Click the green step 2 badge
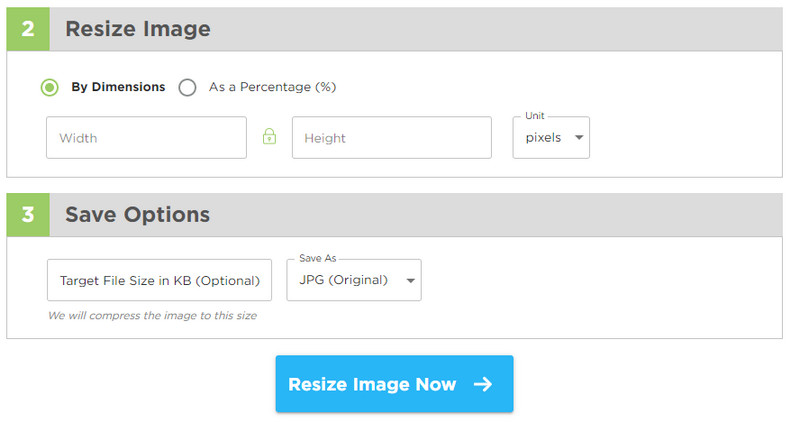 (28, 29)
